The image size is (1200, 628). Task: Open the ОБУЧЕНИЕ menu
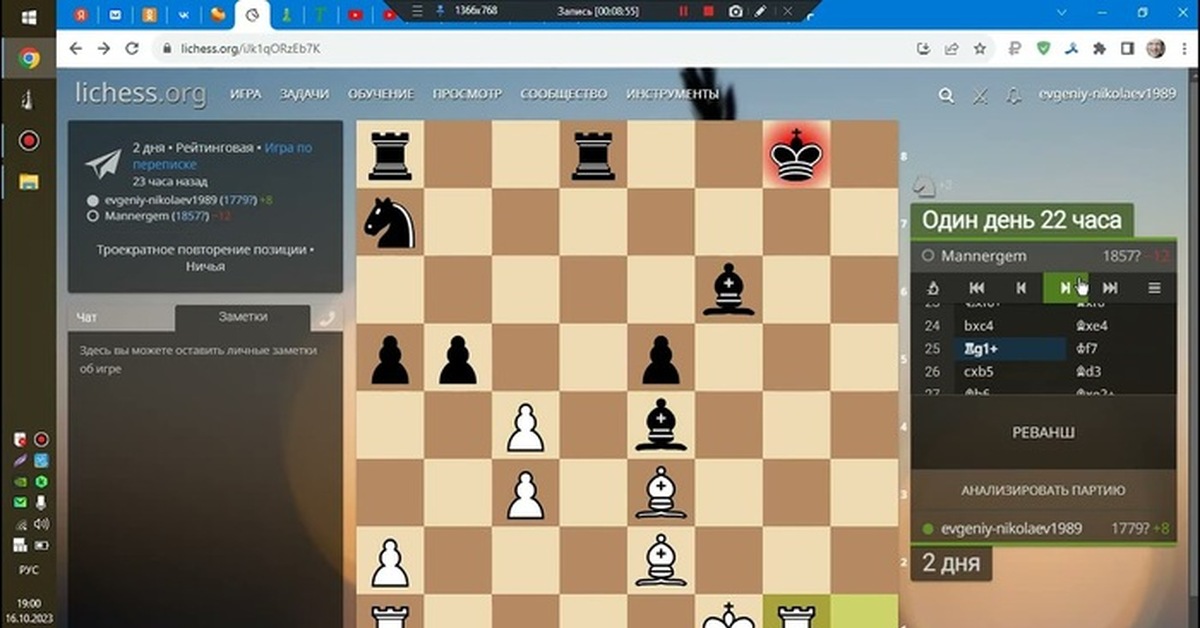(380, 94)
